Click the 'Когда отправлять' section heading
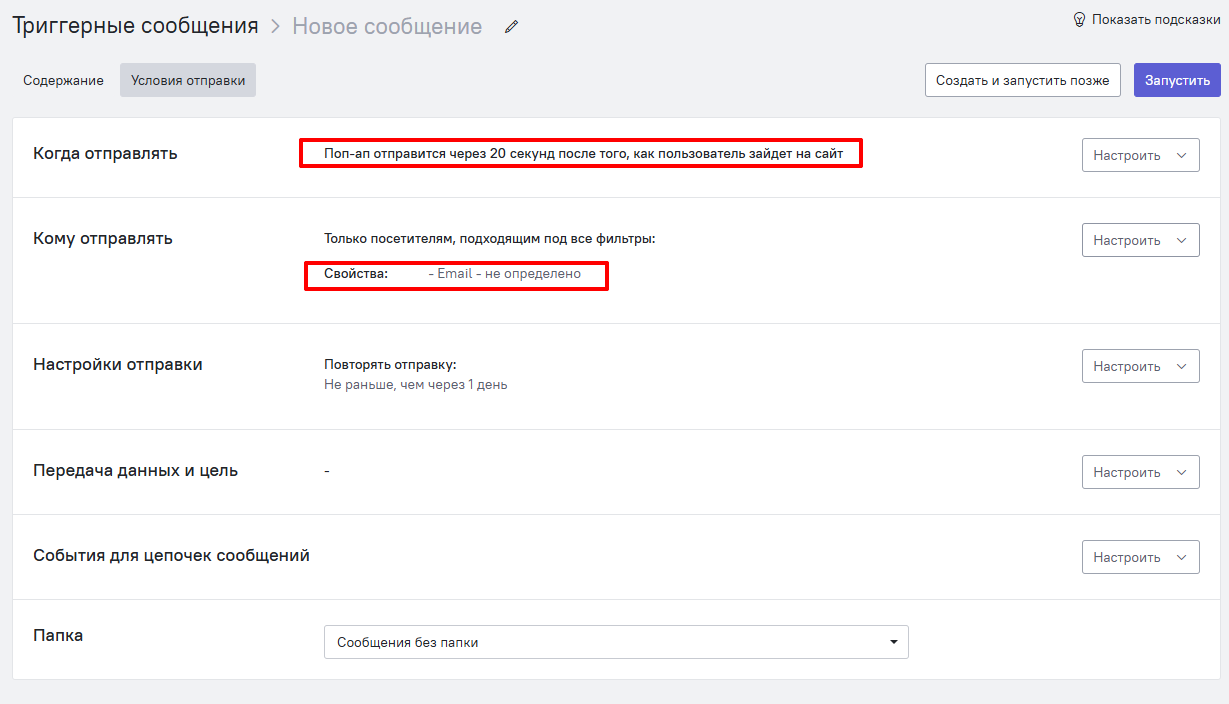Screen dimensions: 1229x704 (x=105, y=153)
